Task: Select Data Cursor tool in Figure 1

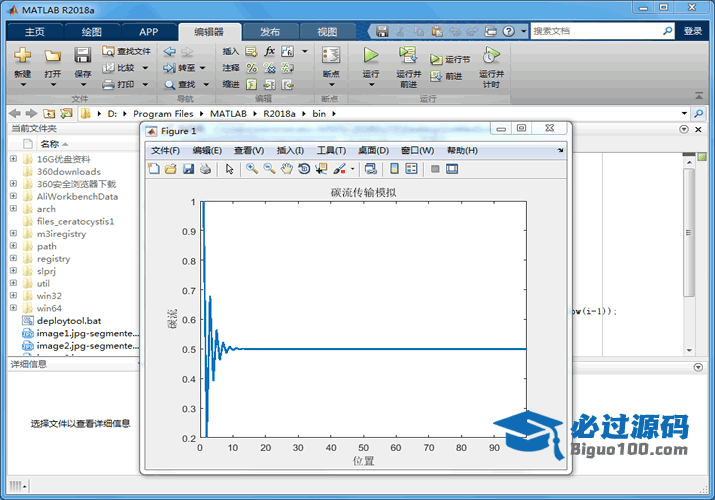Action: 321,169
